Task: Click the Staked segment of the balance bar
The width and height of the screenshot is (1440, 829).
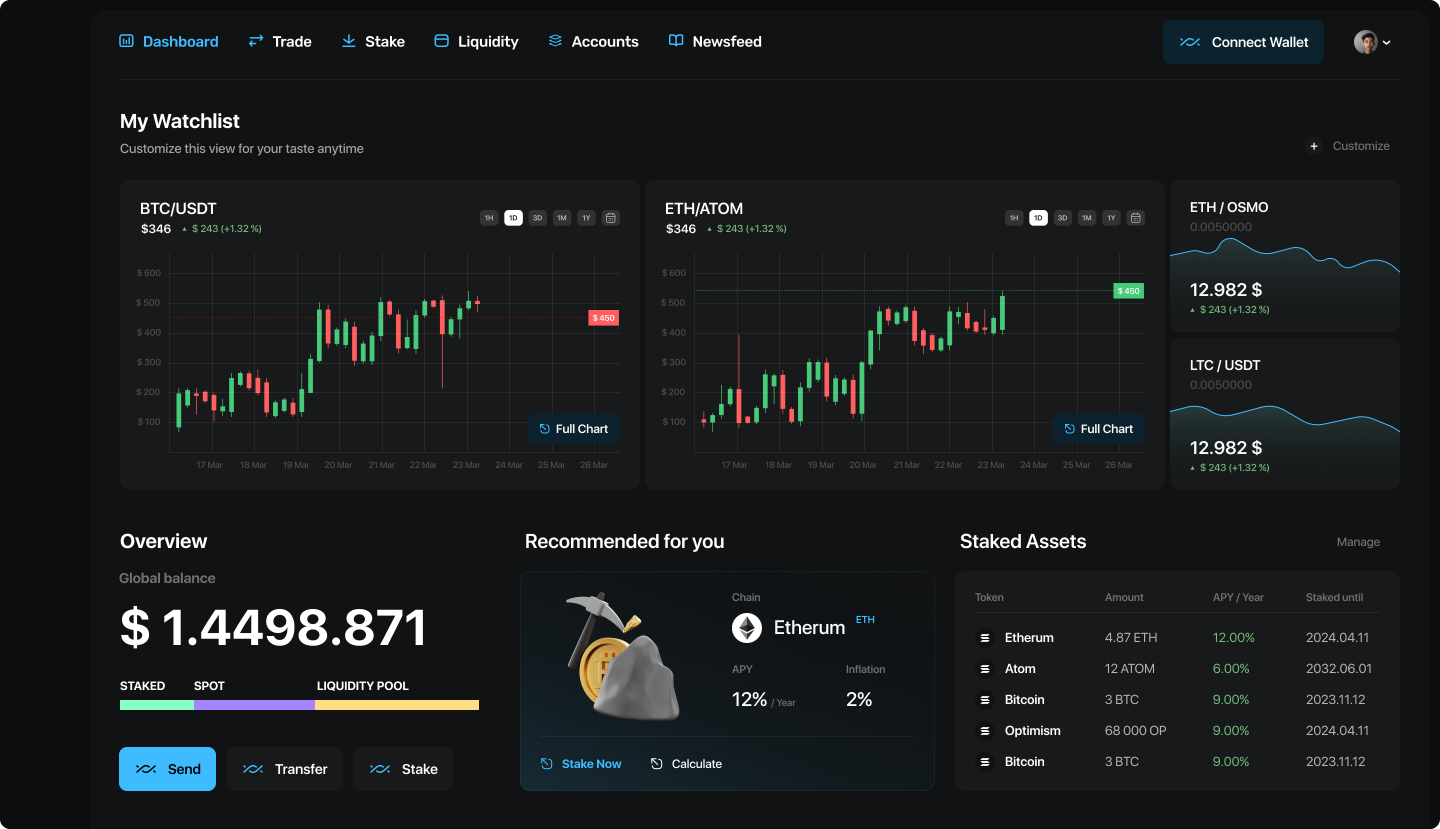Action: 156,704
